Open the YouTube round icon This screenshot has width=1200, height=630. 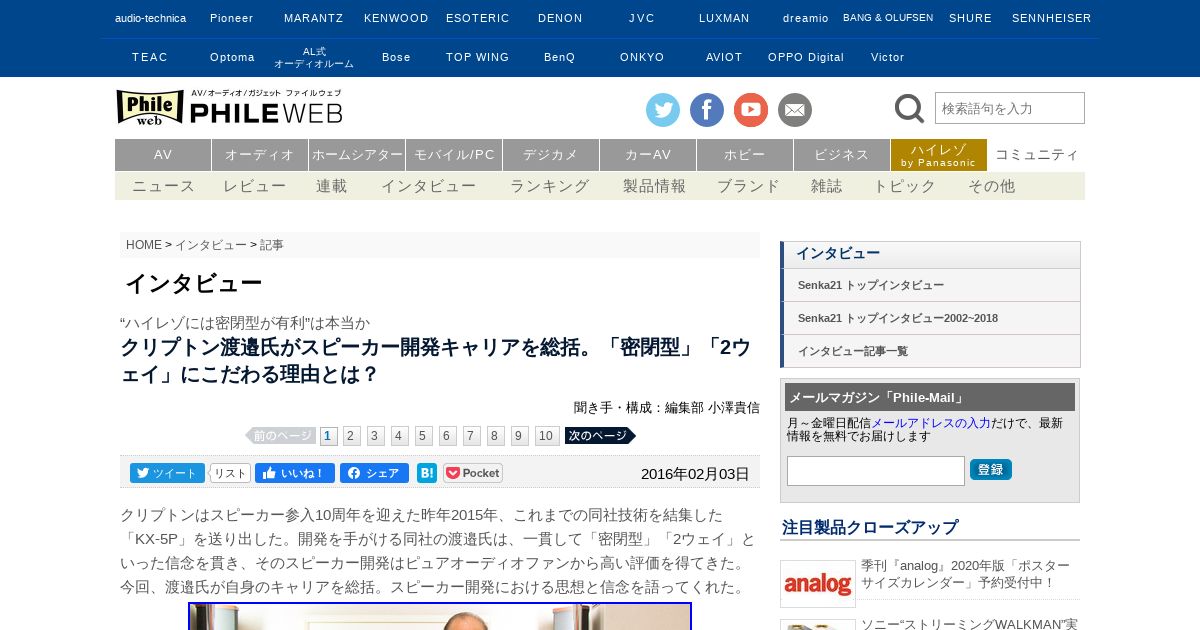coord(751,110)
